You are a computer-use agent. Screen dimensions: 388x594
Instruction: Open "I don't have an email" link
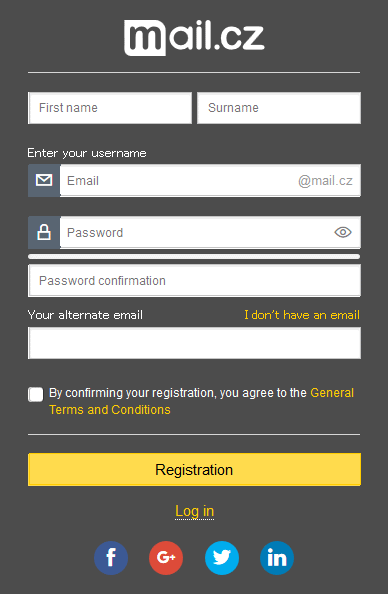(302, 315)
